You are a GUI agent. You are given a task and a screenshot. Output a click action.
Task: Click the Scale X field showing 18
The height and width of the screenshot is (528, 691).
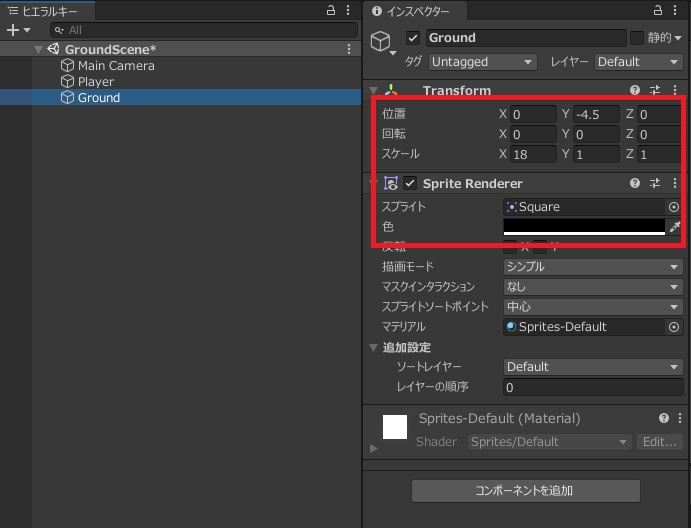point(533,154)
